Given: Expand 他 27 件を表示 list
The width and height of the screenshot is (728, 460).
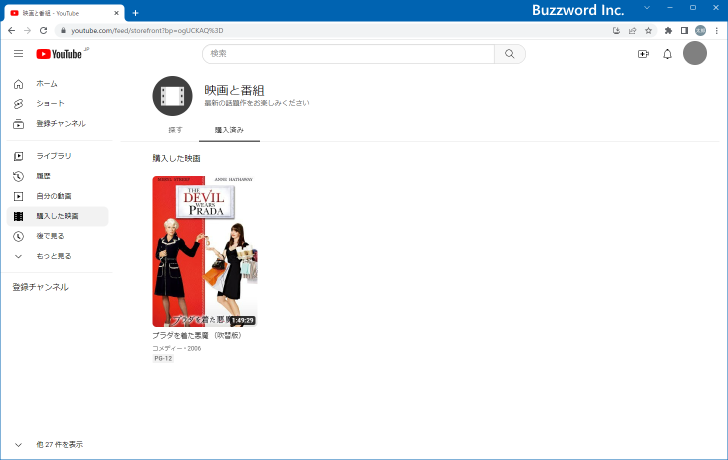Looking at the screenshot, I should coord(58,445).
